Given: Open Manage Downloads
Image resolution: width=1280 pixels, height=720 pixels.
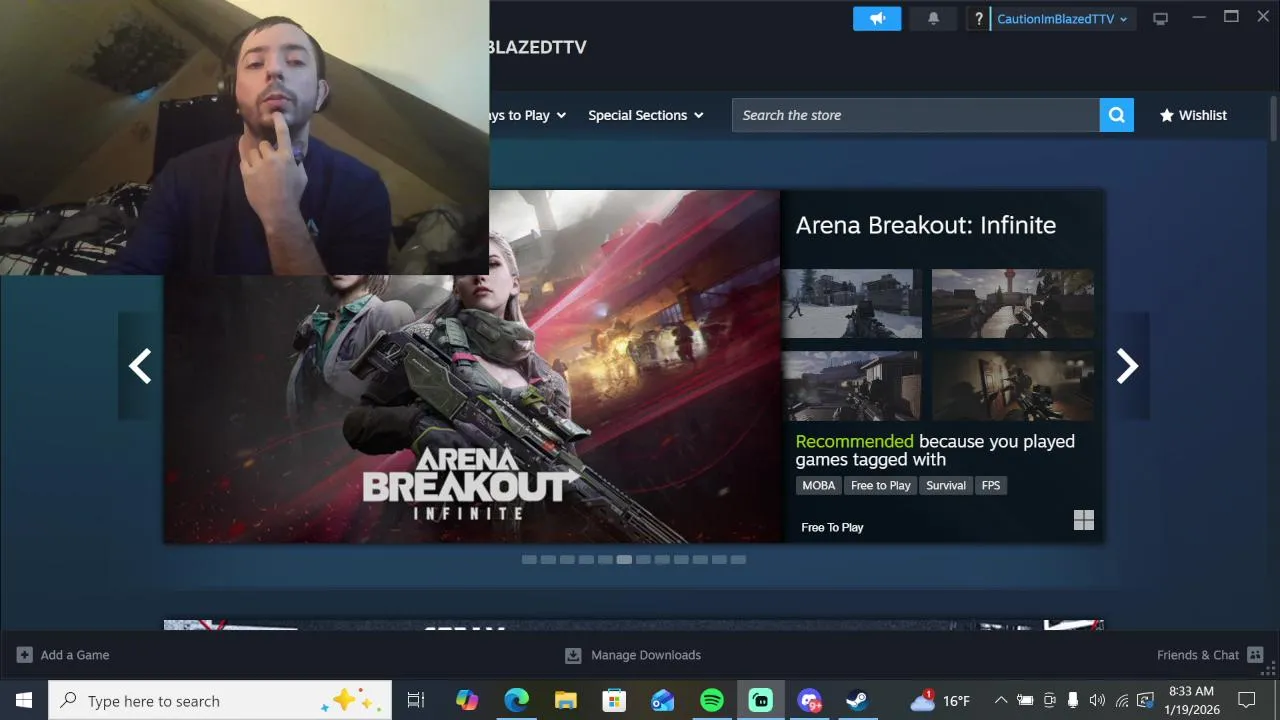Looking at the screenshot, I should point(633,655).
